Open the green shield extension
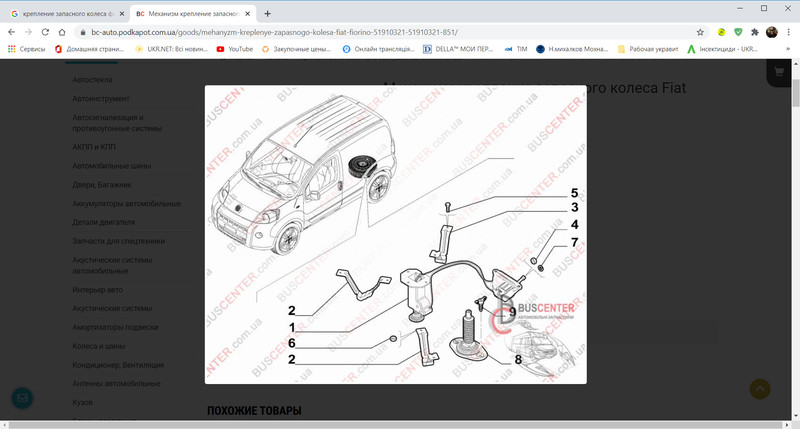This screenshot has height=429, width=800. pos(738,32)
